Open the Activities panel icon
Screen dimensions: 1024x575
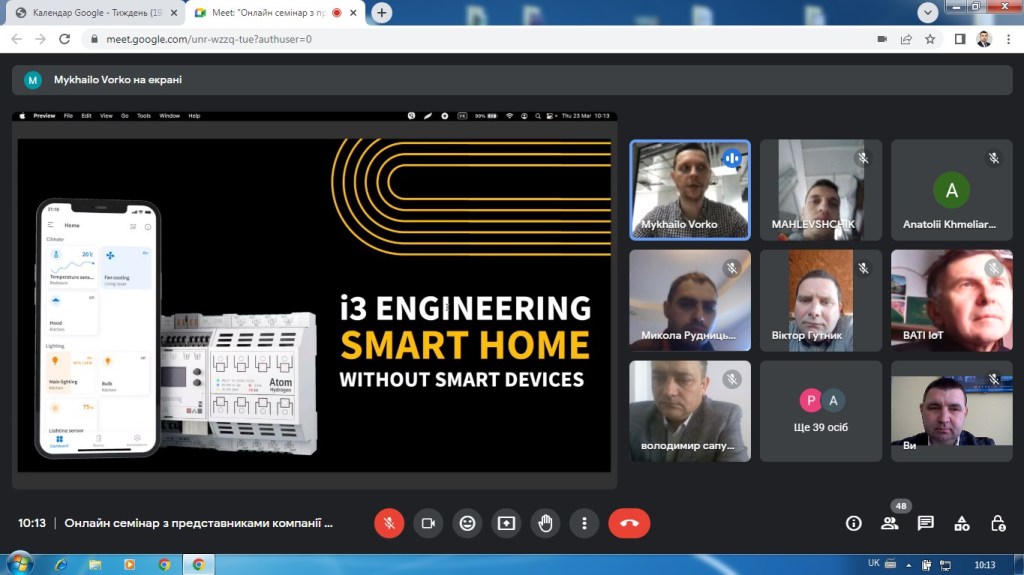(961, 523)
